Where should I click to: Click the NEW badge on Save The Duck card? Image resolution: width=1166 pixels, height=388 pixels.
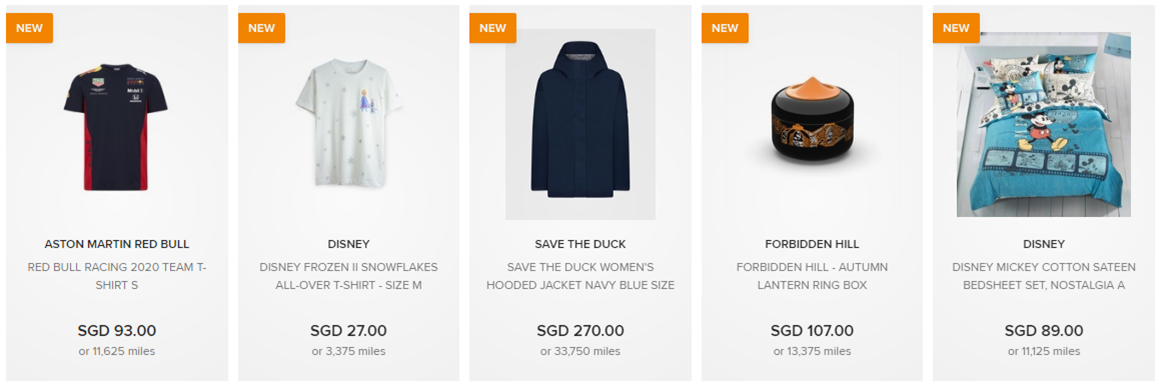point(493,28)
